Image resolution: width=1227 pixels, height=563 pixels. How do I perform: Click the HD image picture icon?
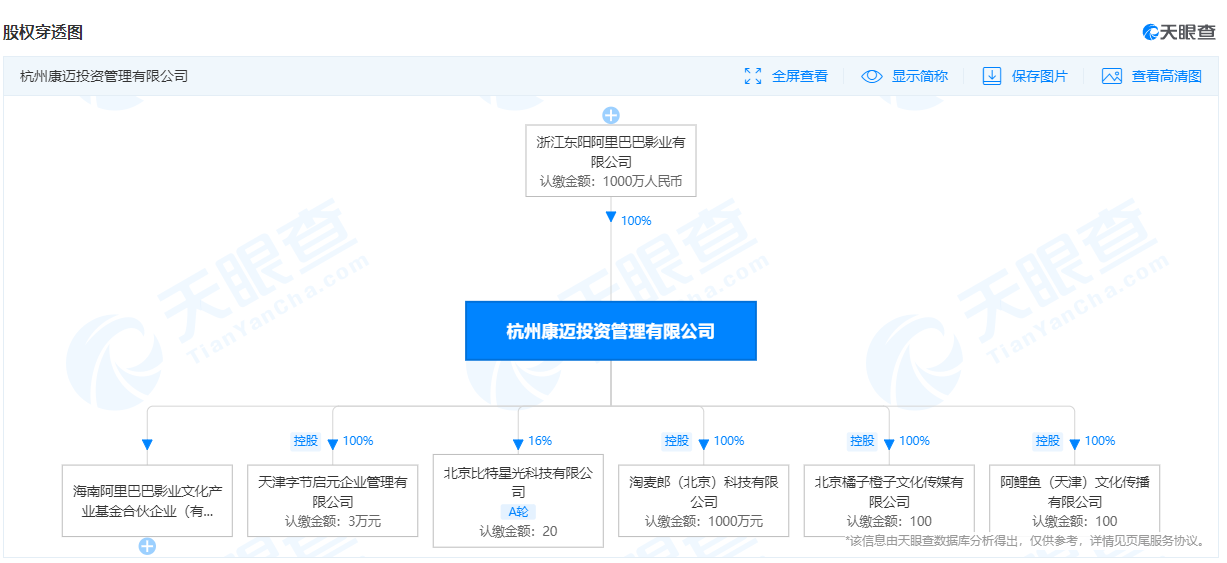pyautogui.click(x=1111, y=76)
